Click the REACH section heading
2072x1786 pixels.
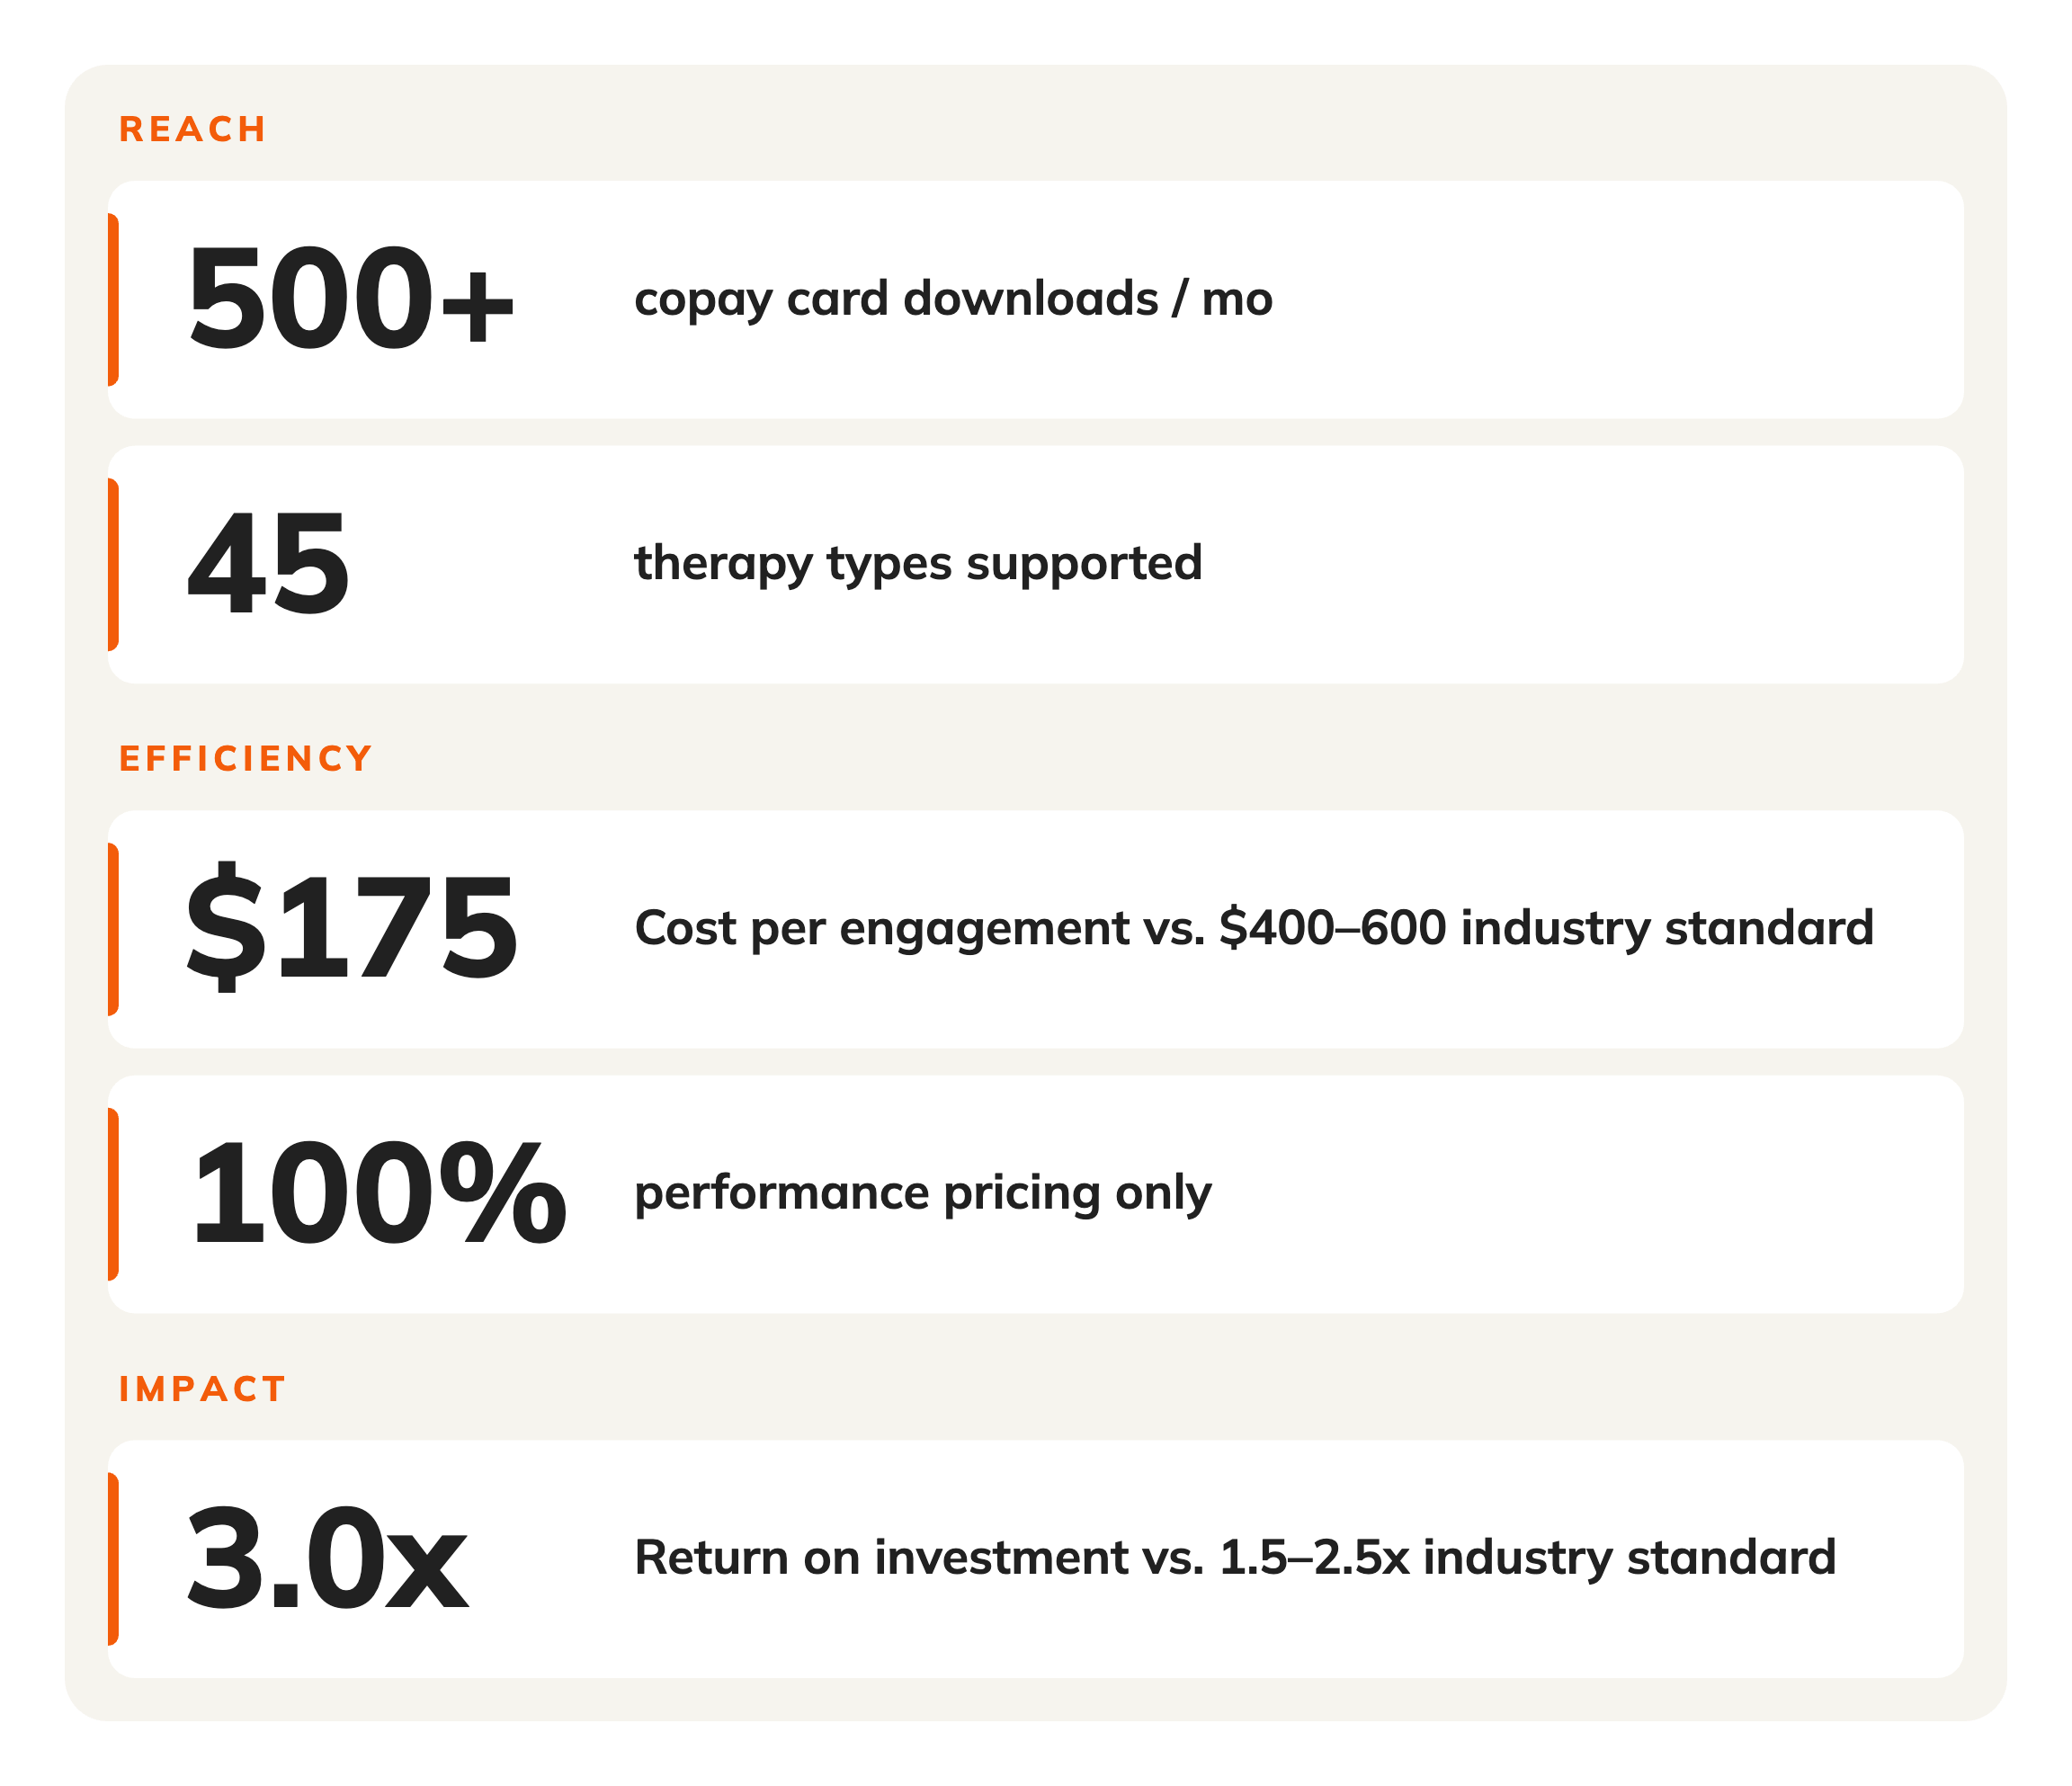pos(192,129)
